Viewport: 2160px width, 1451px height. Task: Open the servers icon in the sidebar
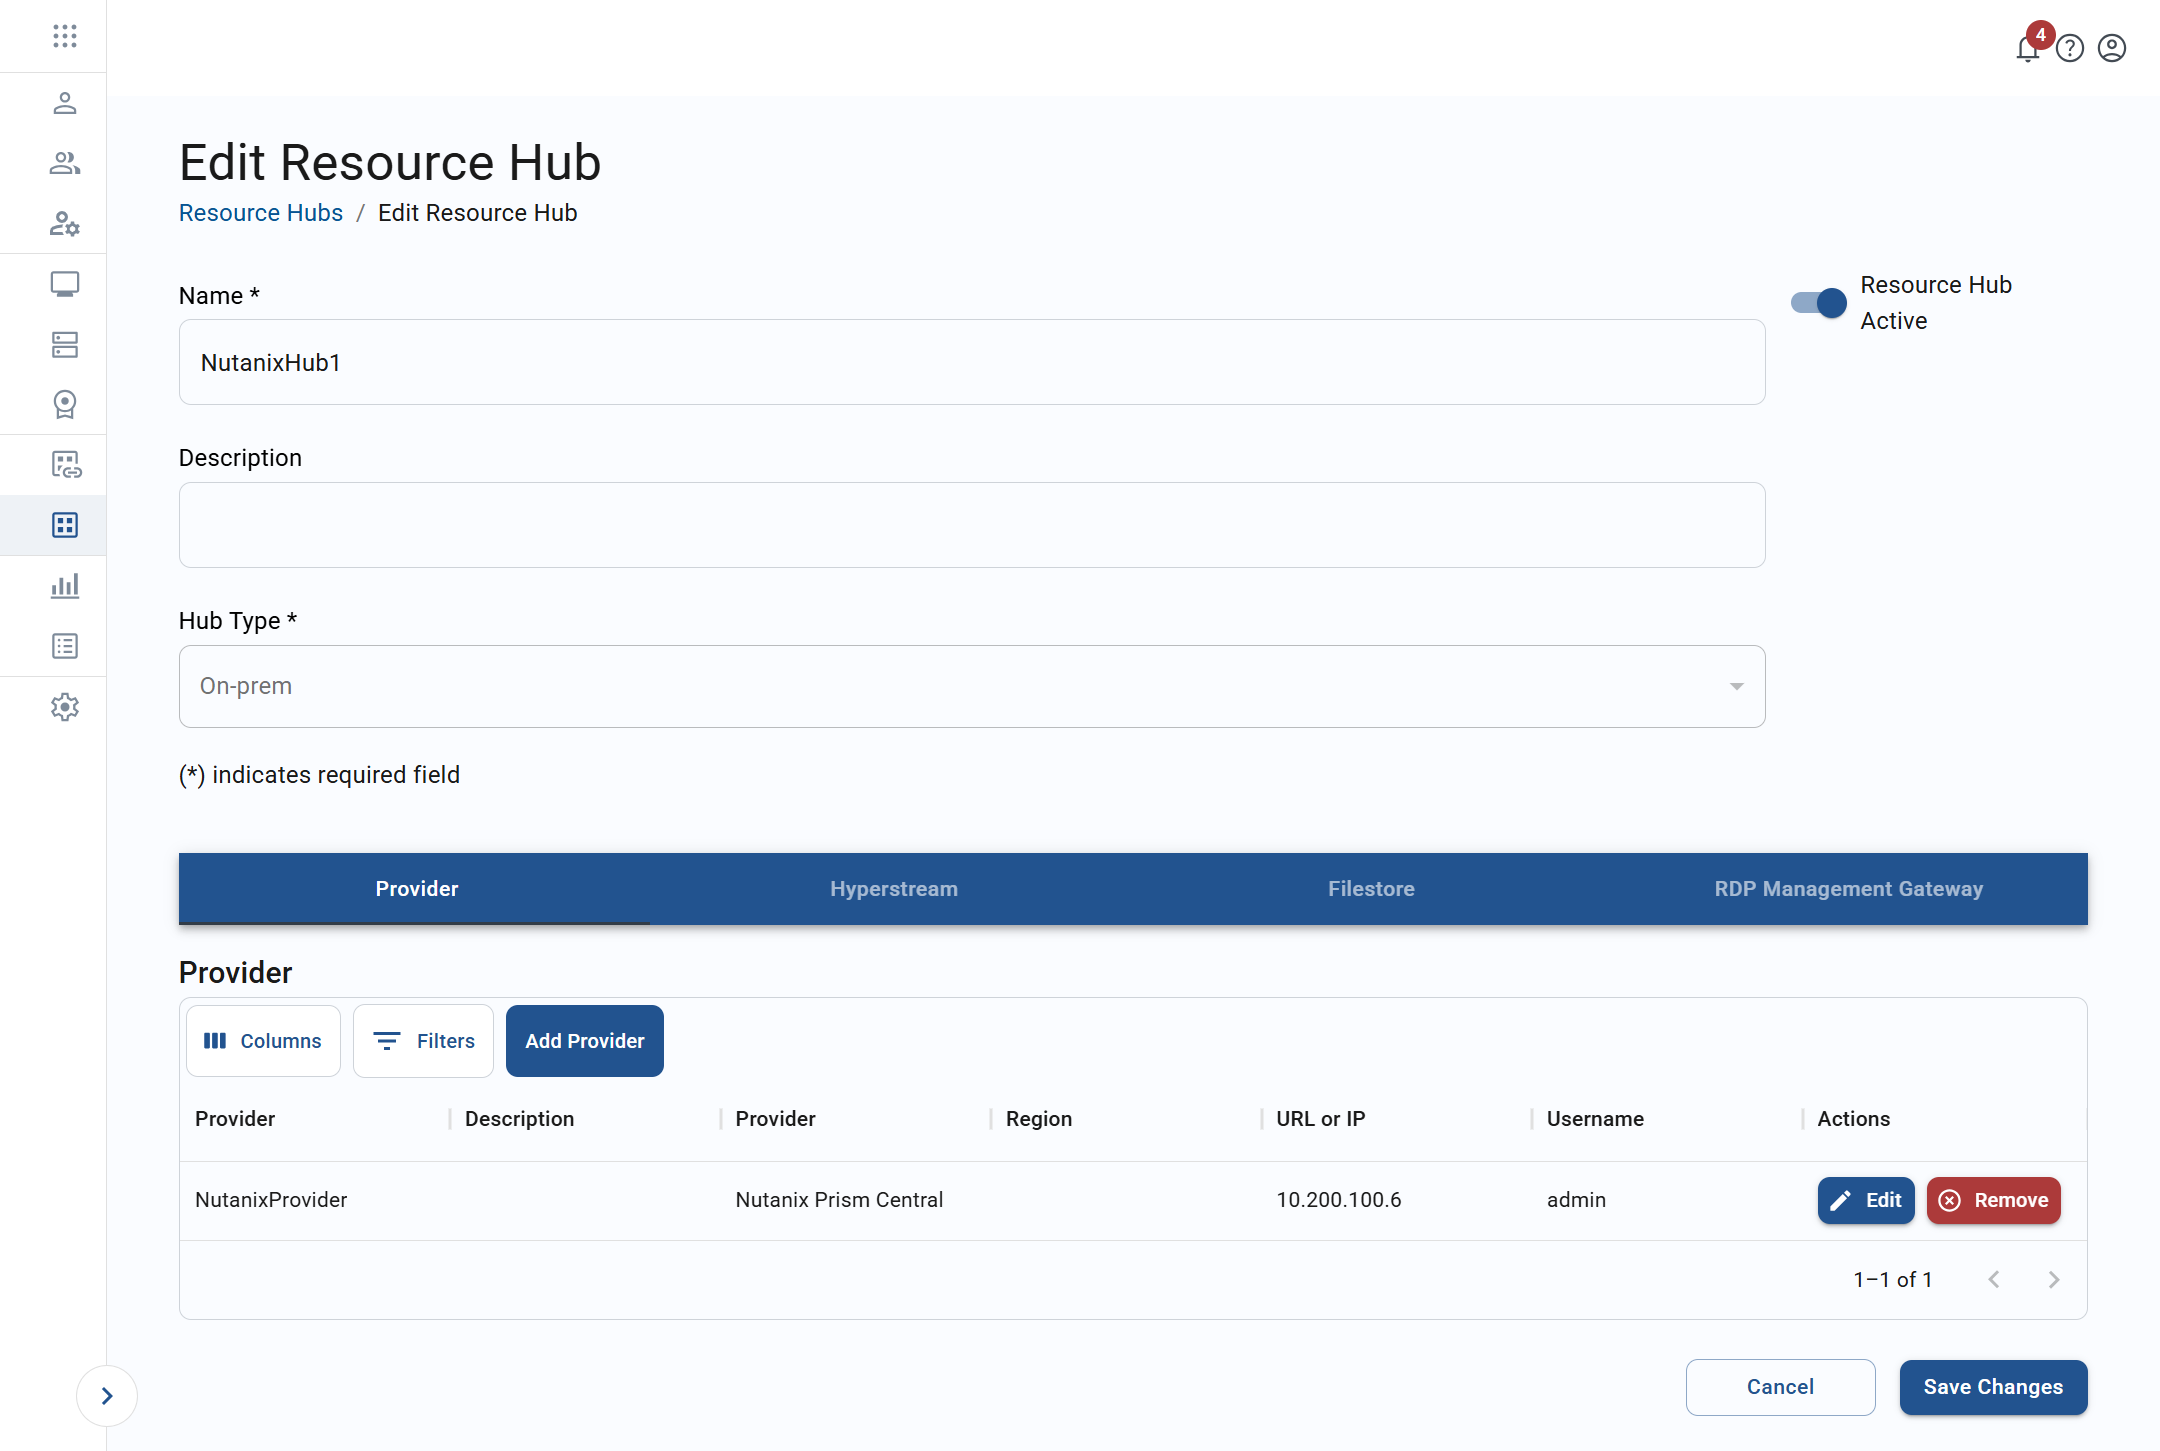(x=65, y=344)
